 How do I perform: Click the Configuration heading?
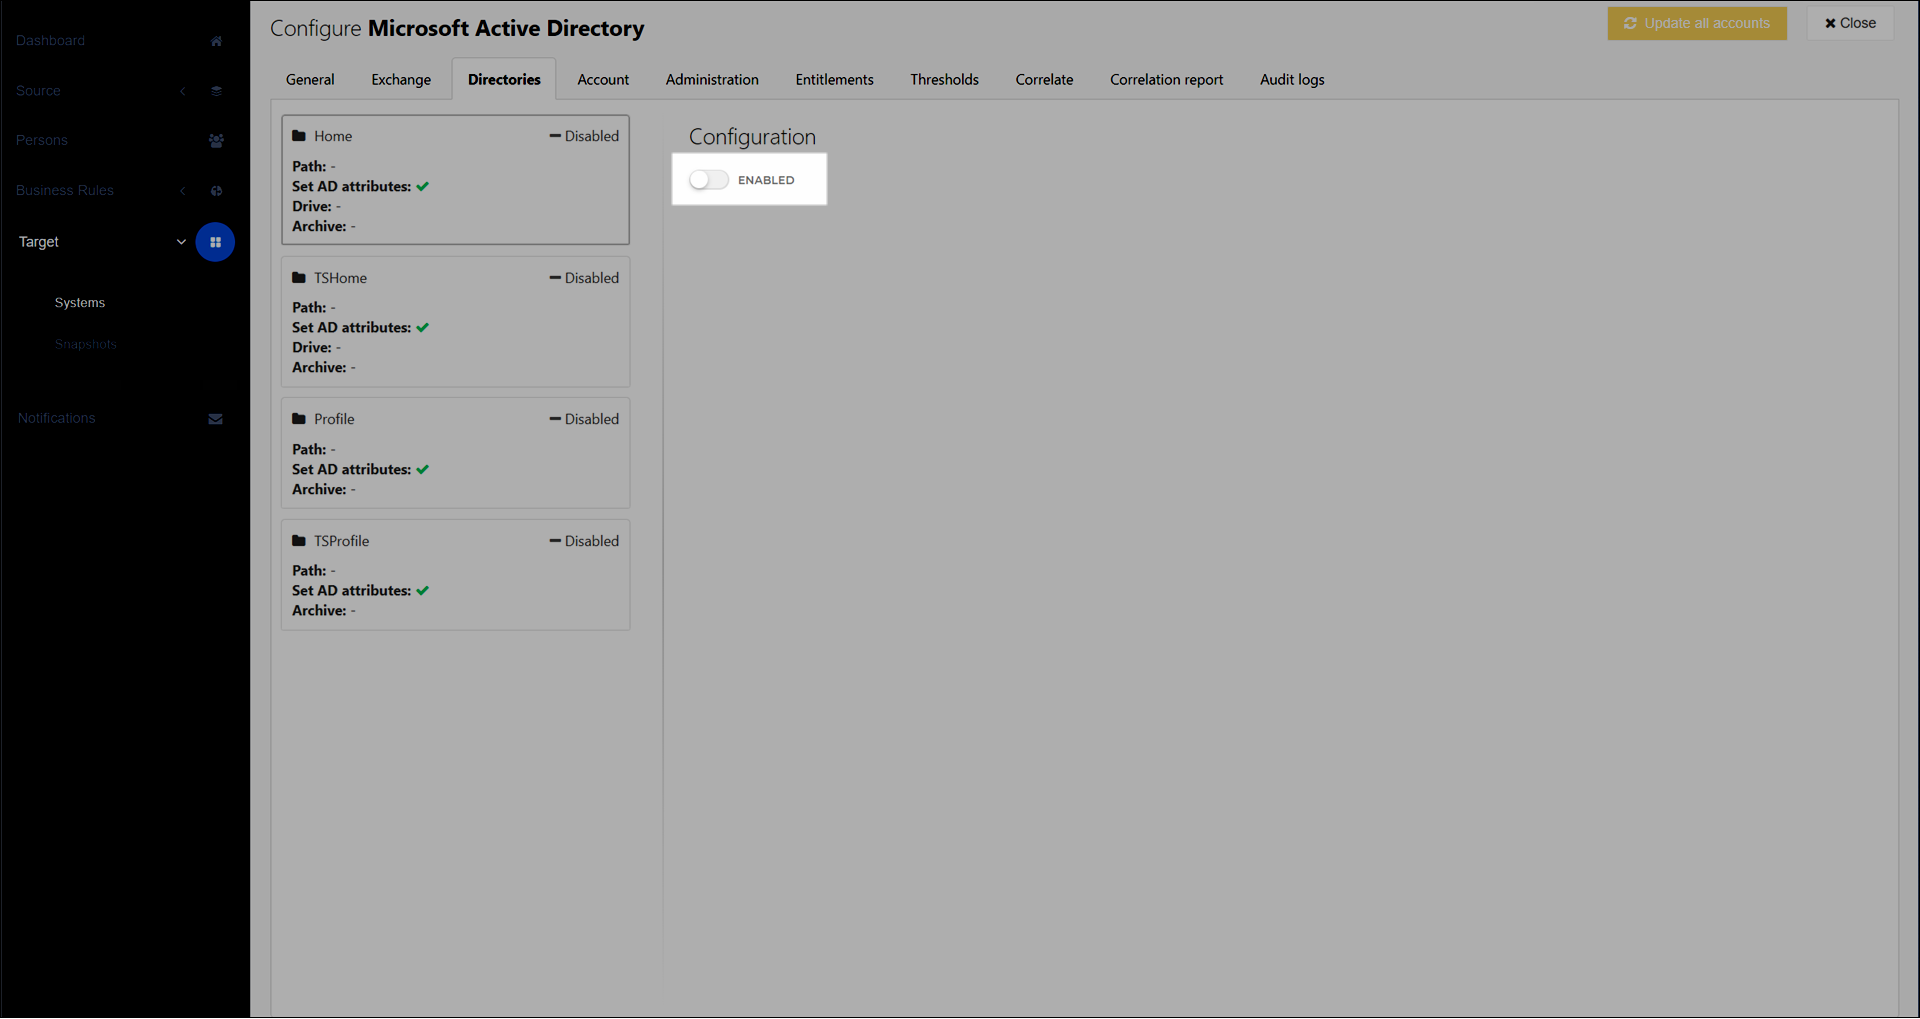752,138
